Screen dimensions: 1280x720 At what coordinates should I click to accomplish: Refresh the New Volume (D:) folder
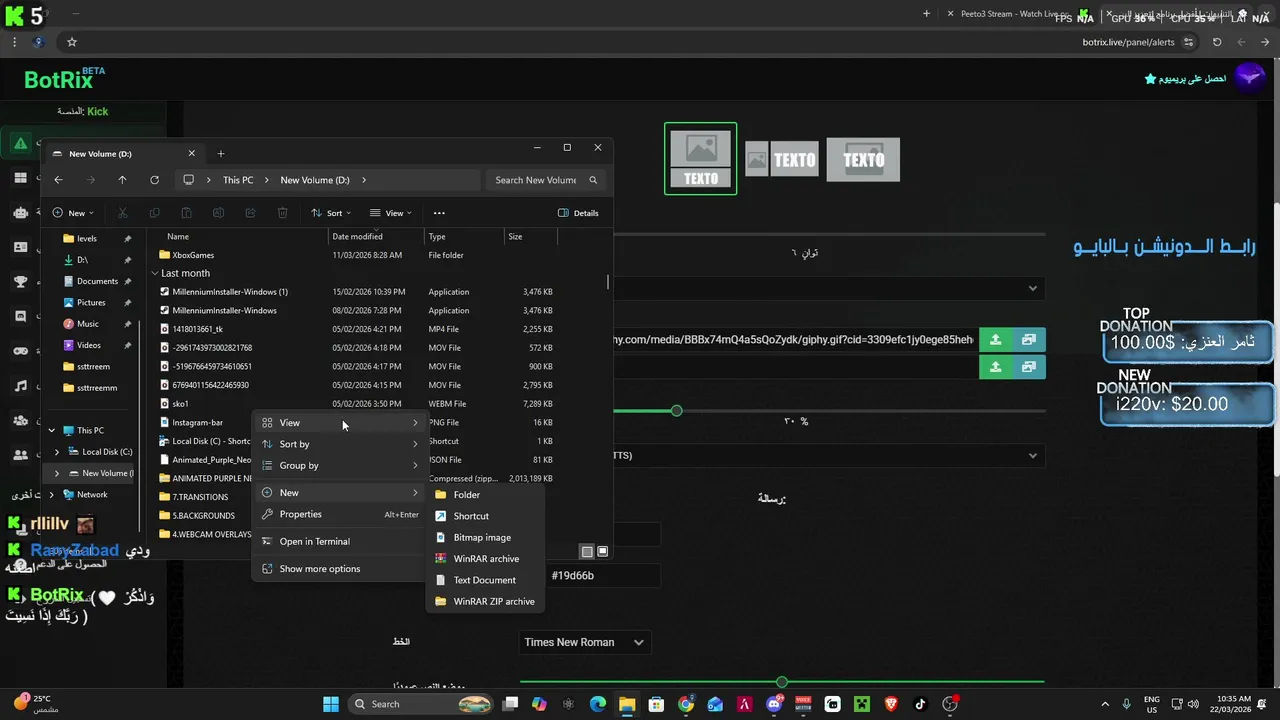tap(154, 180)
